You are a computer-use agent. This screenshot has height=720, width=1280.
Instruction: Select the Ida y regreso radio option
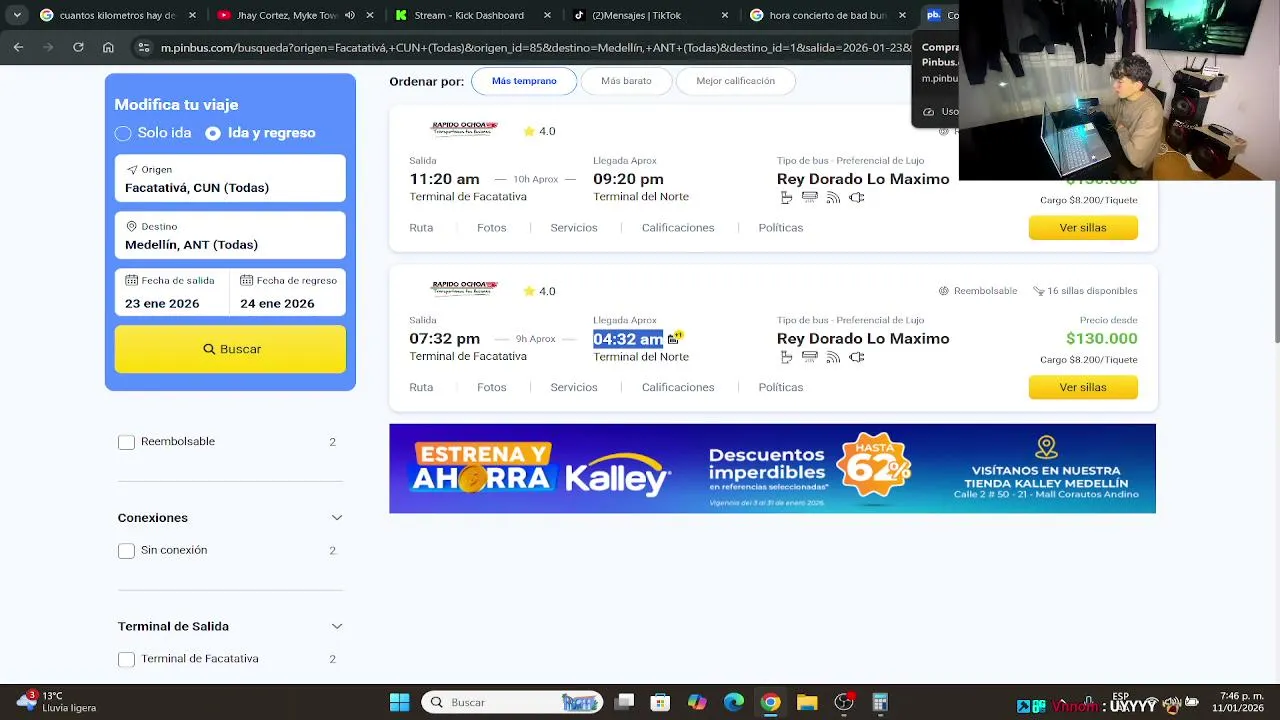click(213, 133)
